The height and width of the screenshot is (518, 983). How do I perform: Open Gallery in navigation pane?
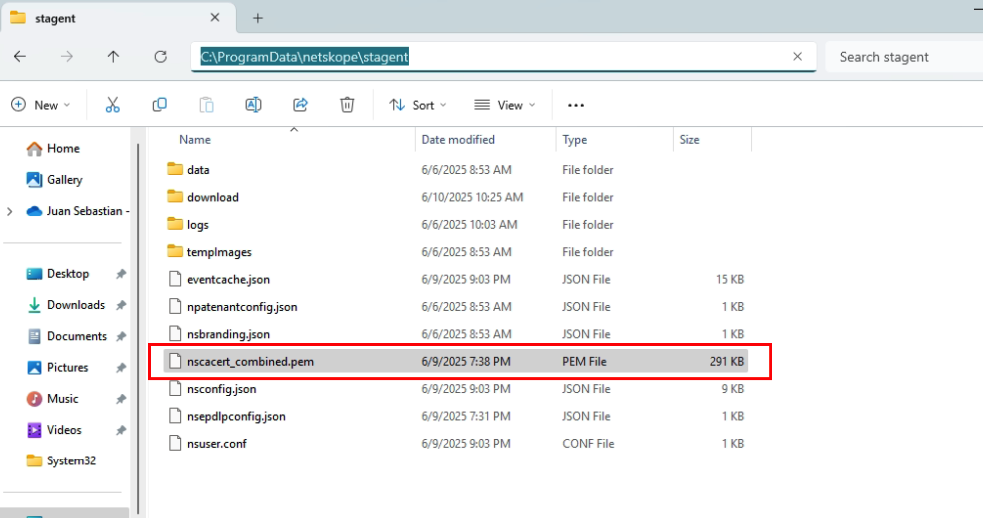pyautogui.click(x=55, y=180)
